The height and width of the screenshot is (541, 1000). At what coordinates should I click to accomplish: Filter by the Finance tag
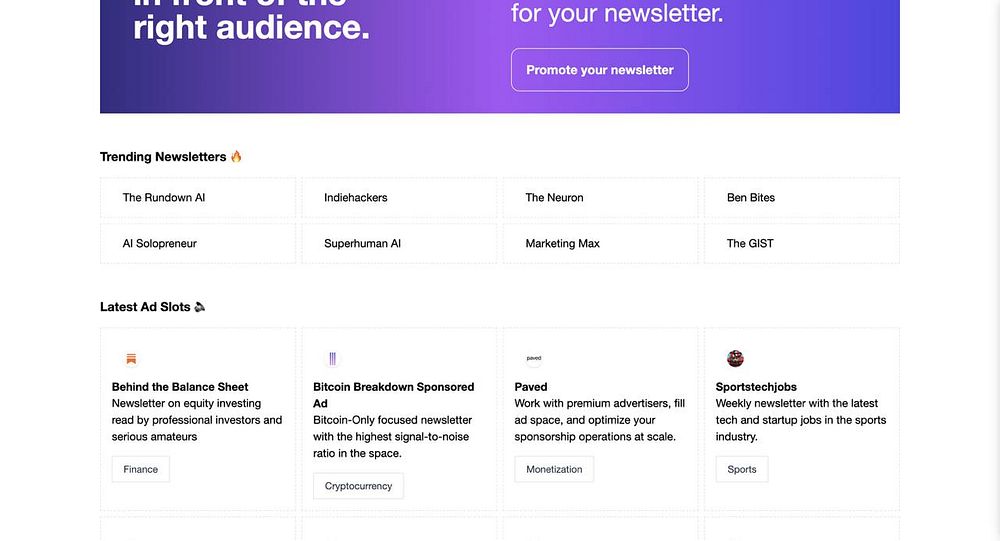(141, 469)
